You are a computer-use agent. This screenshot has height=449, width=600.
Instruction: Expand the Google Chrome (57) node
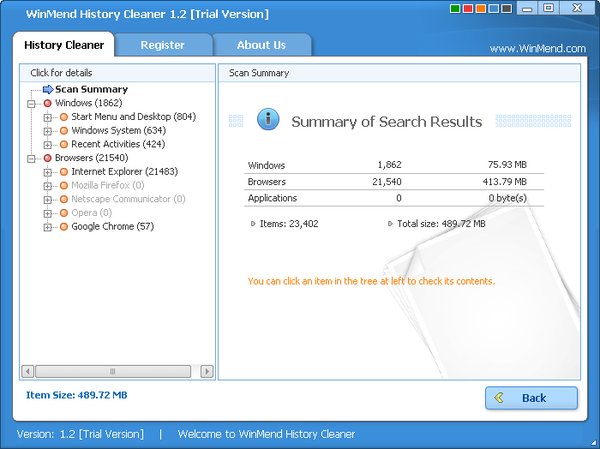[x=47, y=228]
